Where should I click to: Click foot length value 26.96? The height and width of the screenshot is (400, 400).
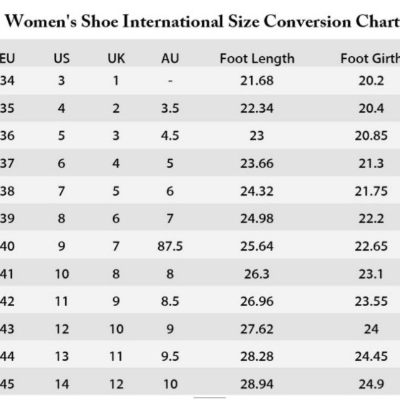pos(257,301)
